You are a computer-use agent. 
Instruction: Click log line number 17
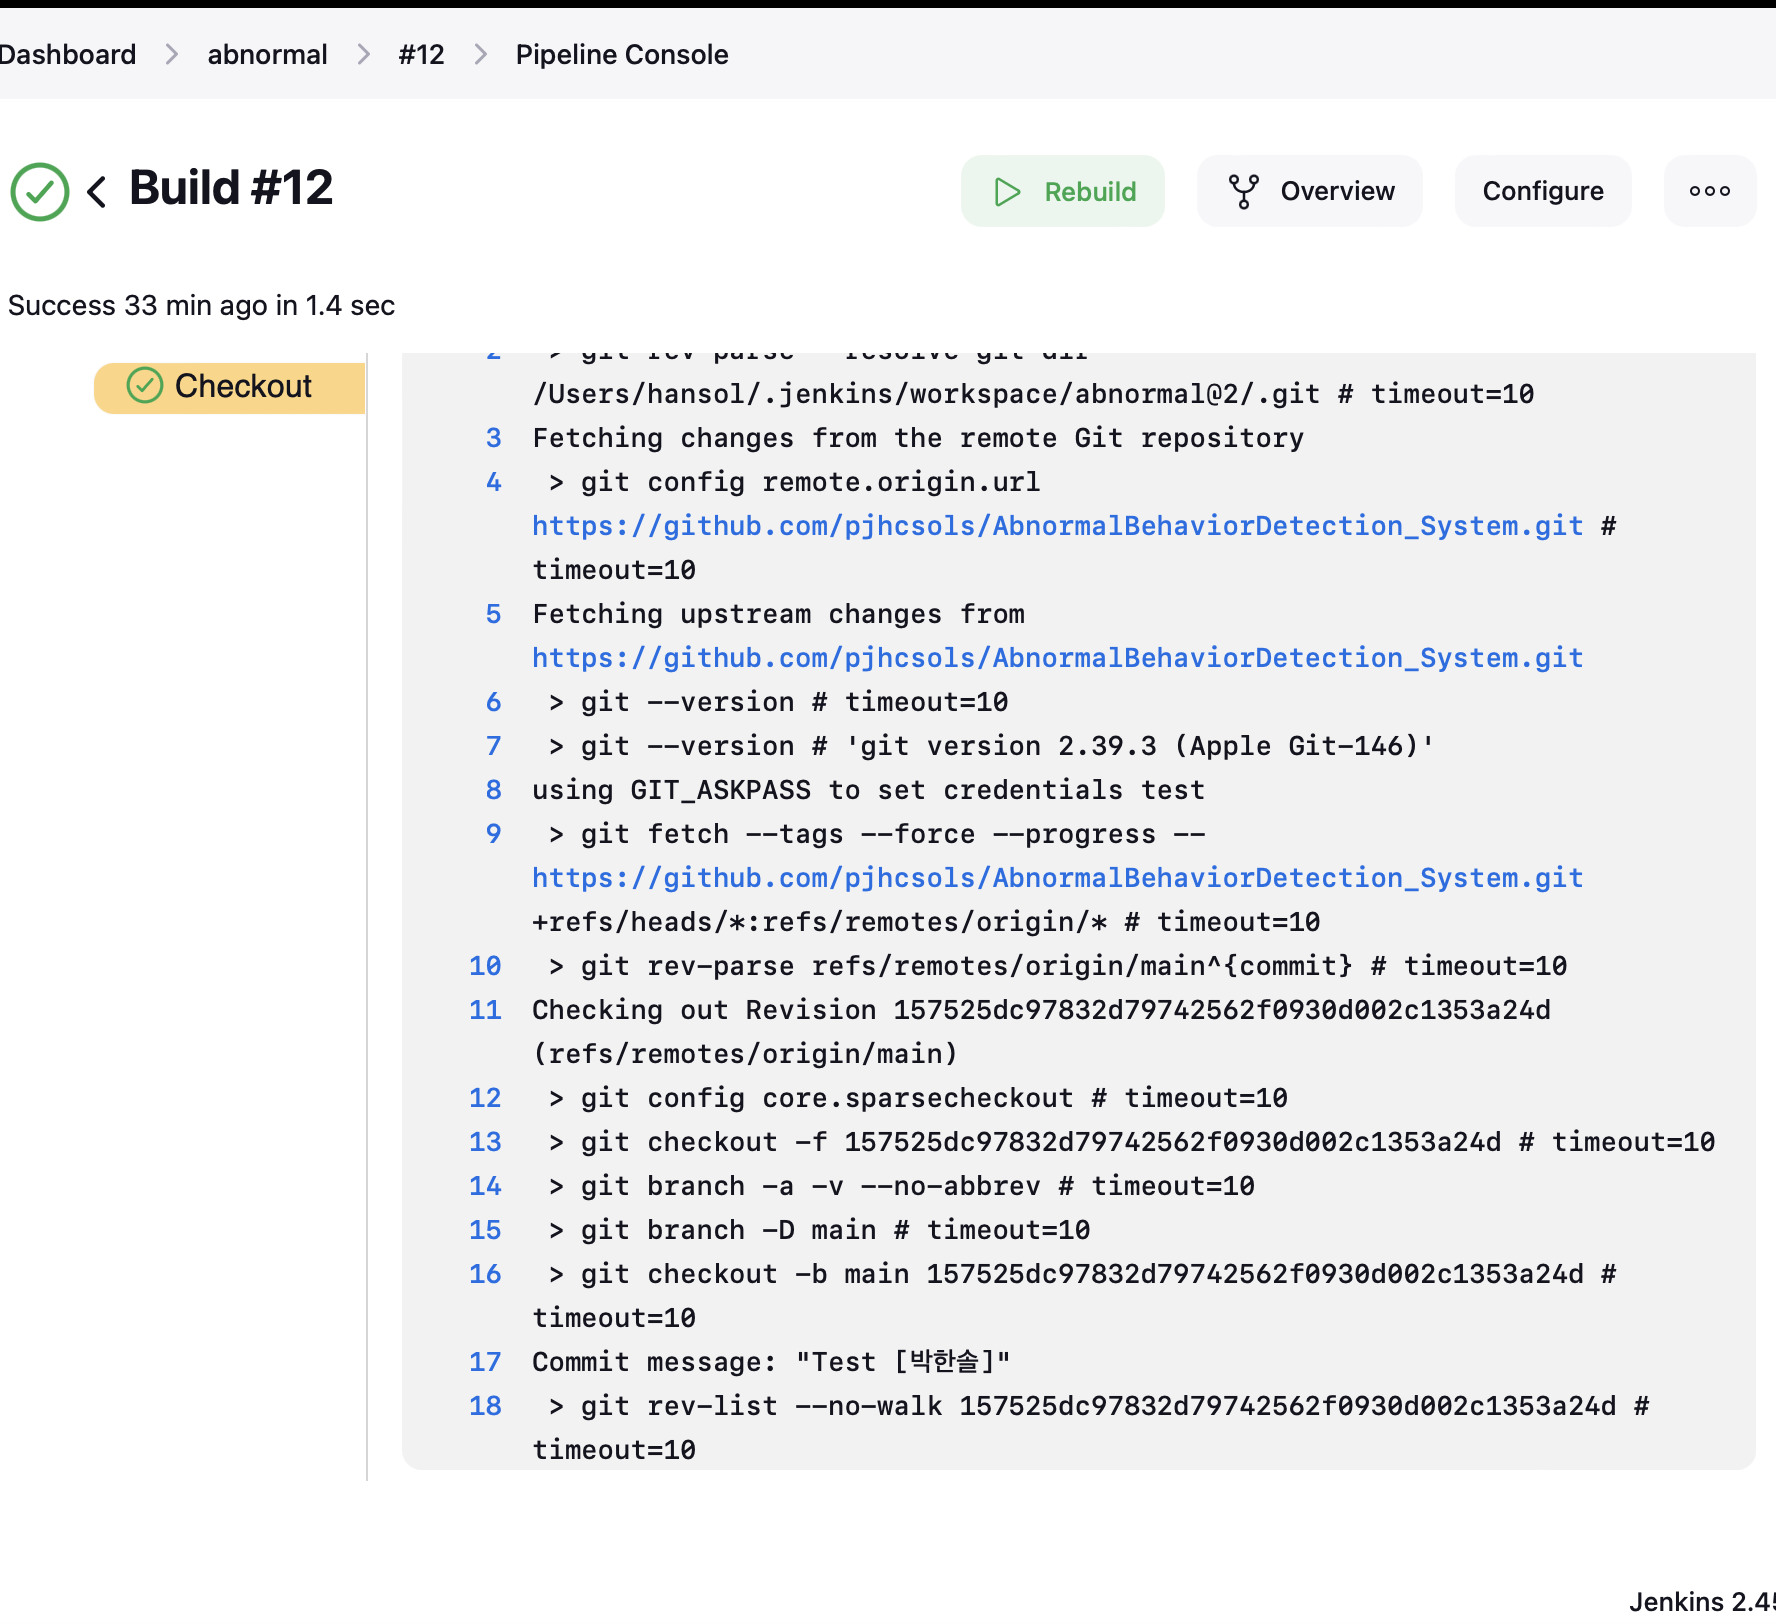point(485,1362)
